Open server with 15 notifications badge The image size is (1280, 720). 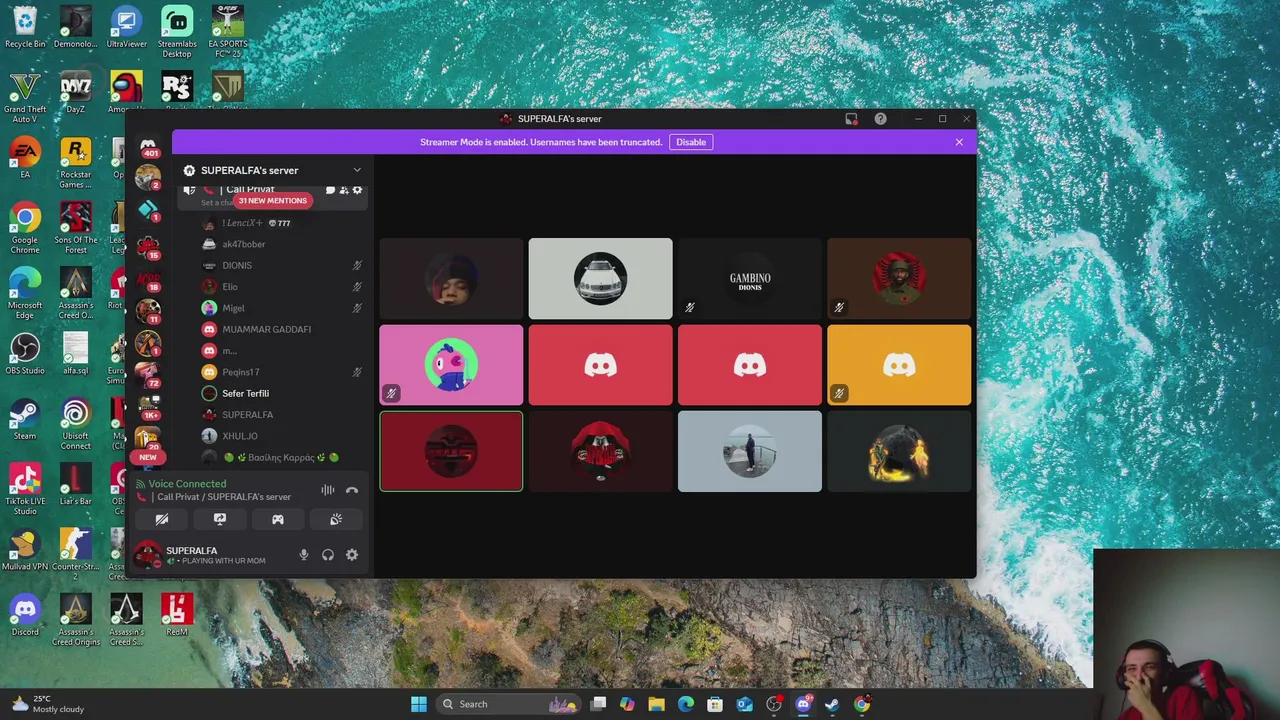click(148, 246)
